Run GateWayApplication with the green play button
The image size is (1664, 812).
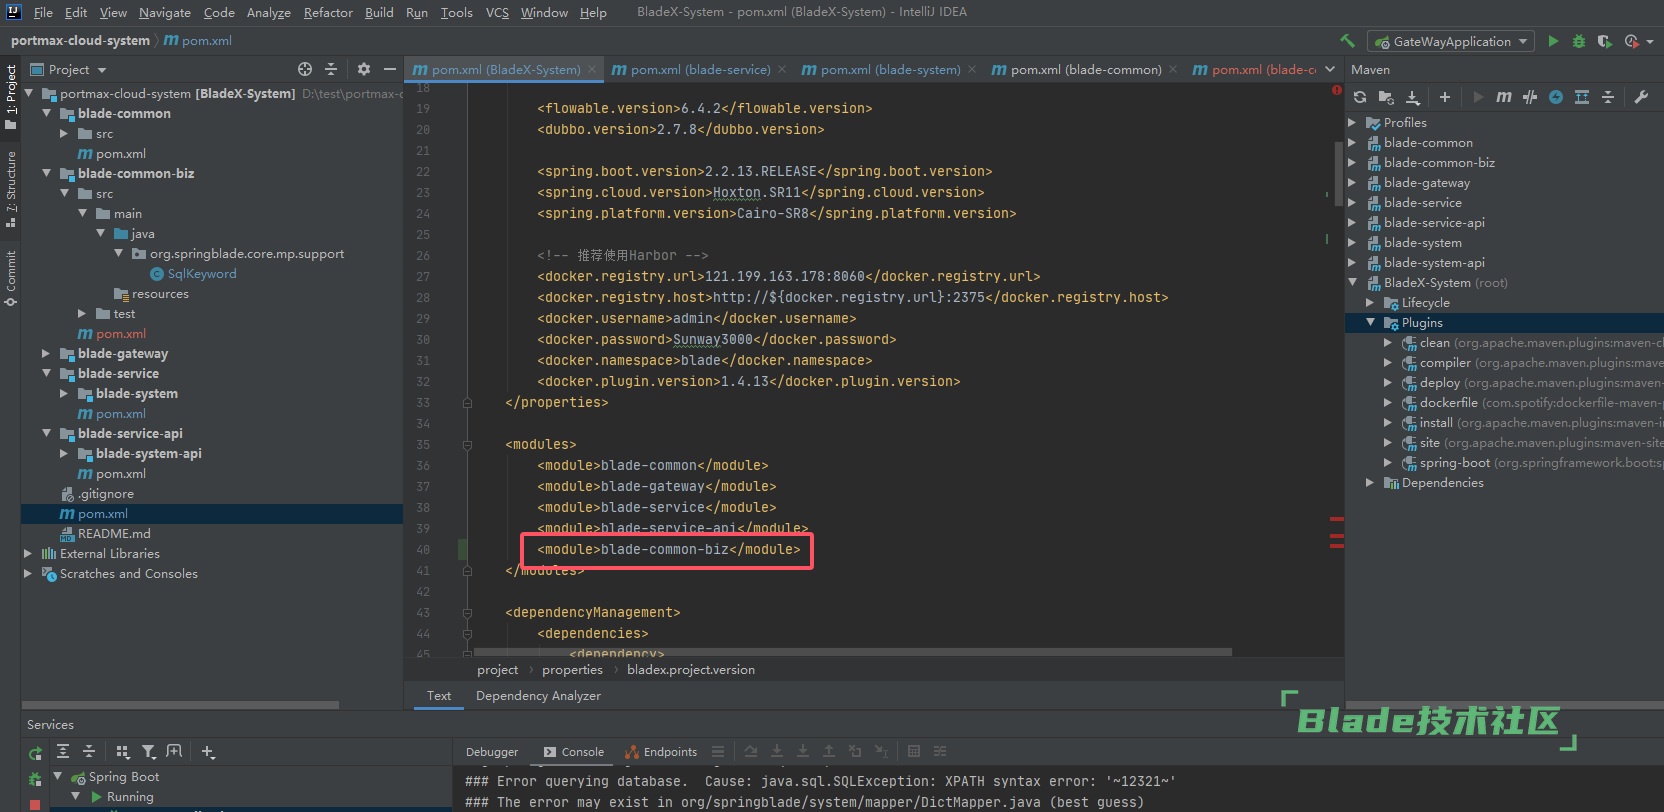[x=1553, y=41]
